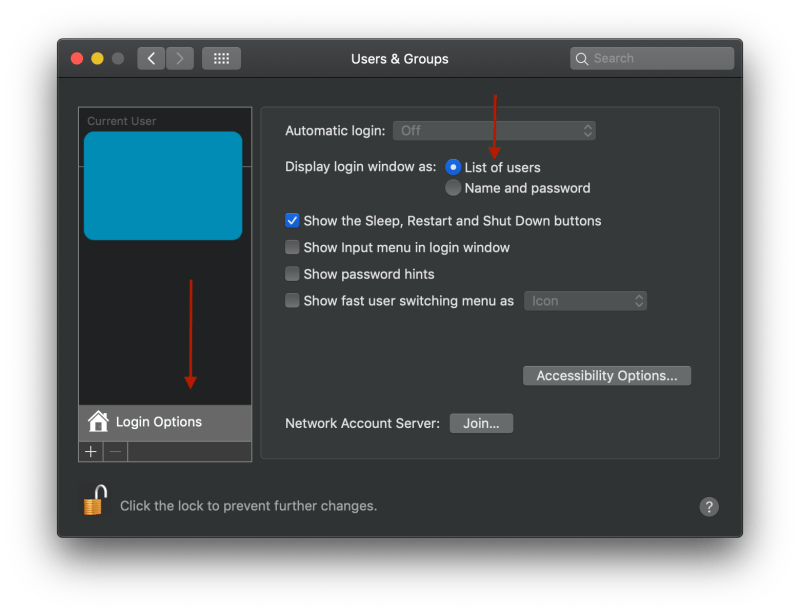Open Accessibility Options

coord(606,375)
